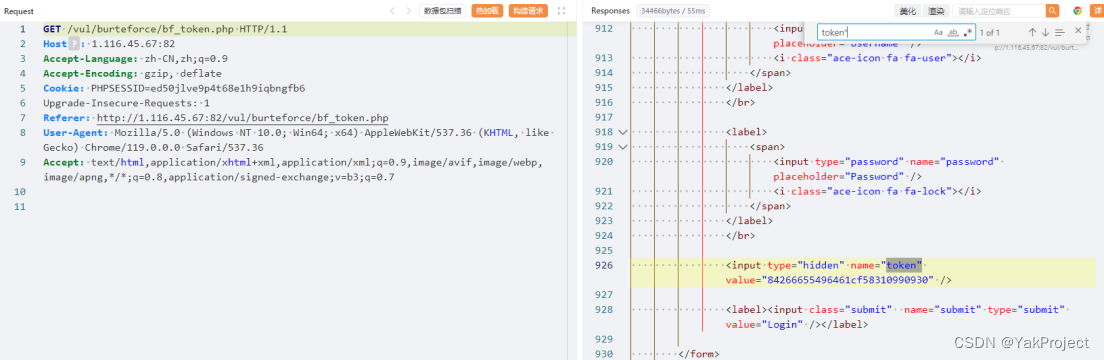Jump to next match in find widget
This screenshot has width=1104, height=360.
coord(1046,32)
